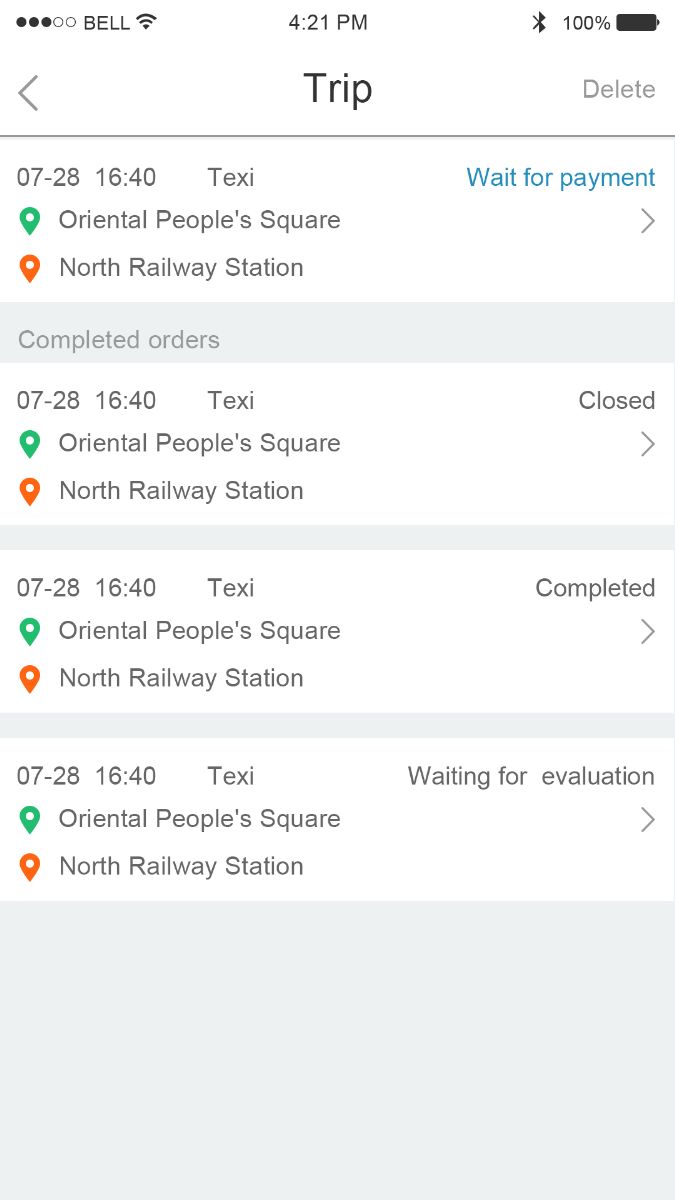Screen dimensions: 675x1200
Task: Expand the Closed order chevron
Action: (x=647, y=444)
